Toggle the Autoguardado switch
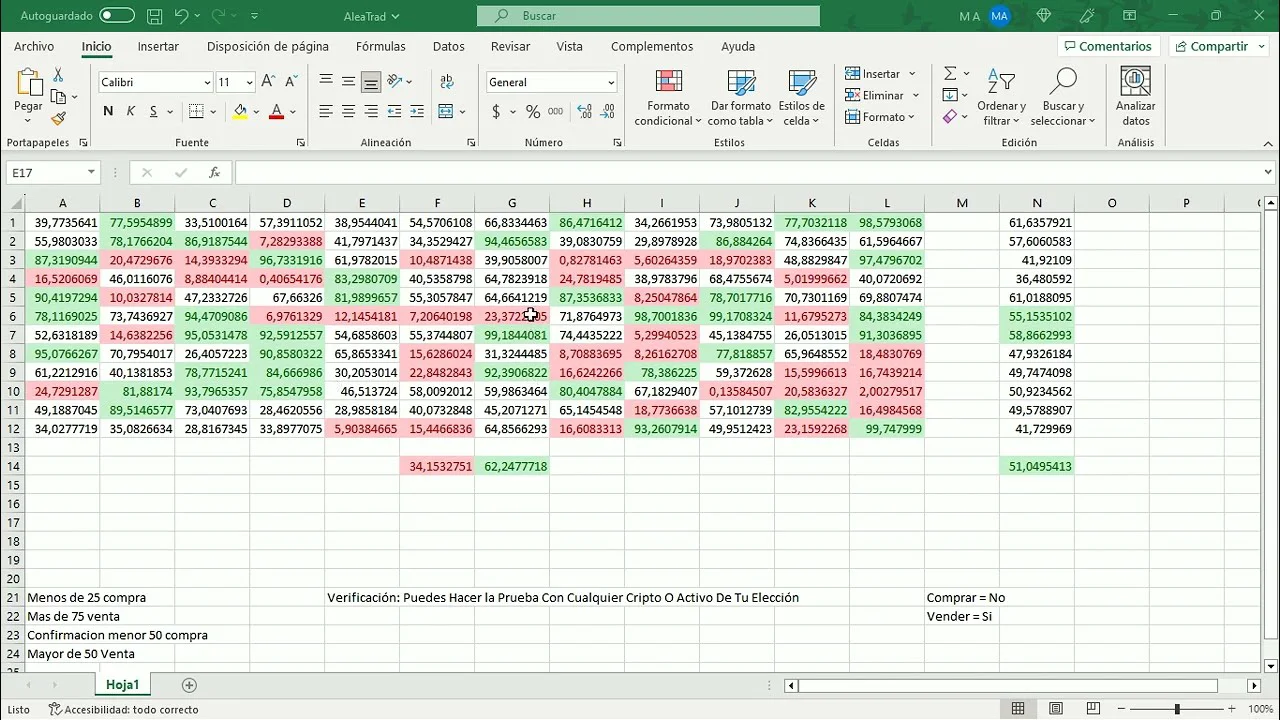Viewport: 1280px width, 720px height. [117, 16]
